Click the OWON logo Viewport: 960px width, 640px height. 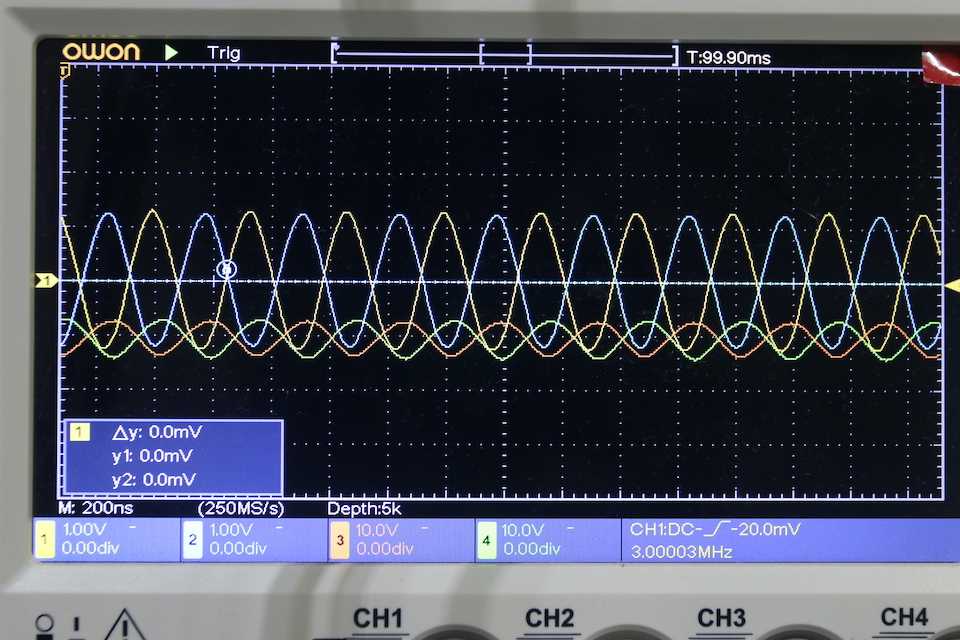coord(101,51)
